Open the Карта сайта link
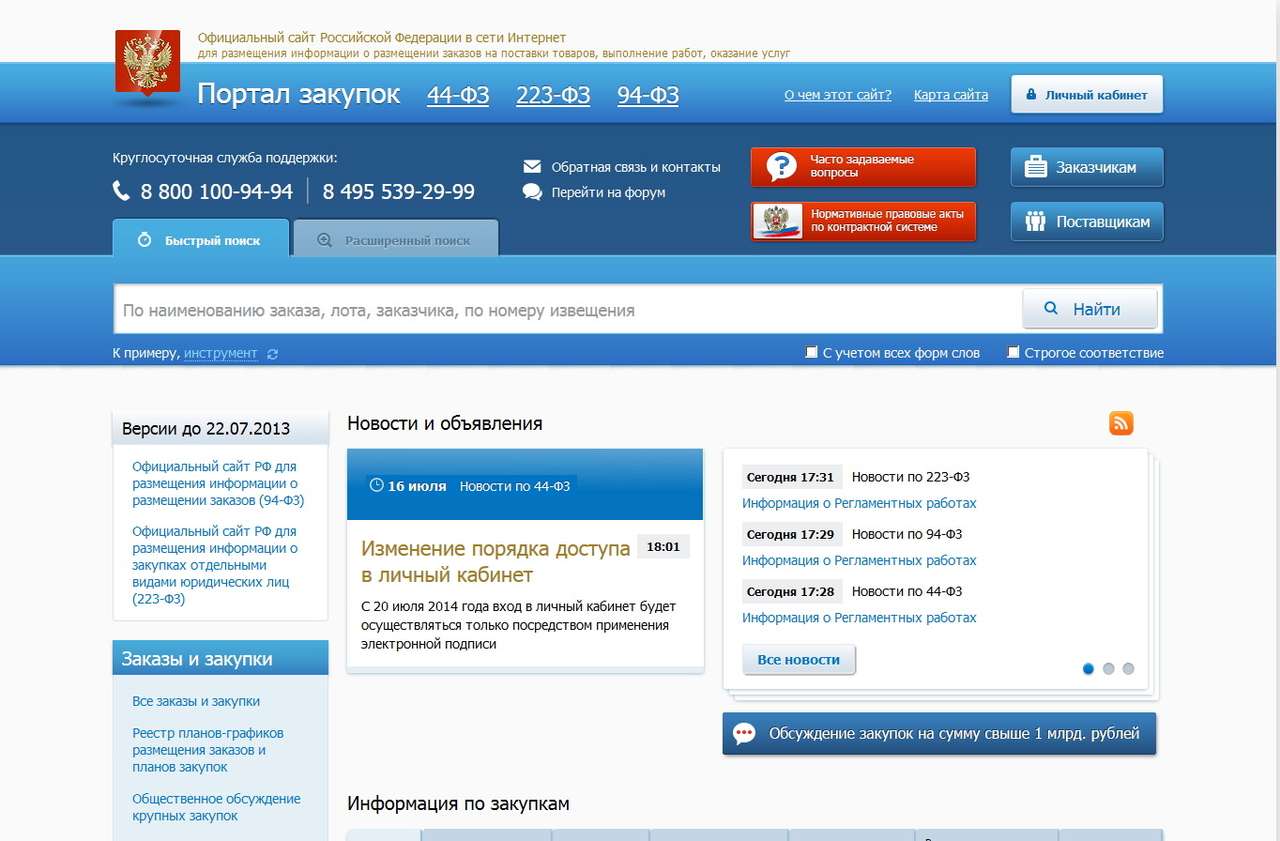This screenshot has height=841, width=1280. point(949,94)
